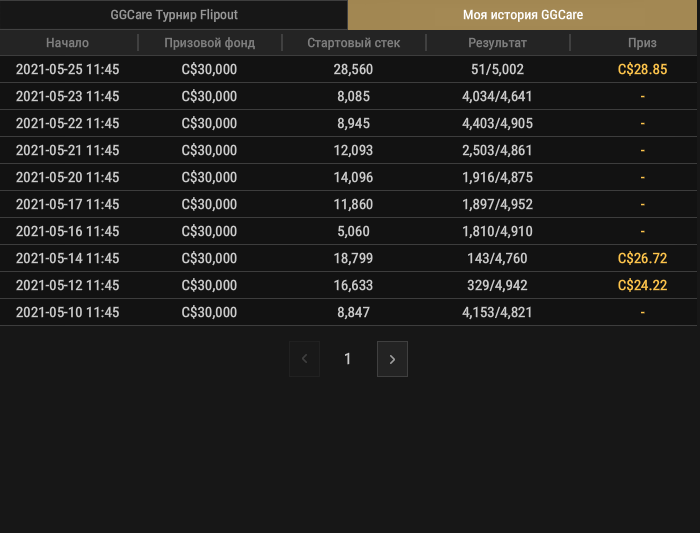Sort by Призовой фонд column header

pos(209,43)
